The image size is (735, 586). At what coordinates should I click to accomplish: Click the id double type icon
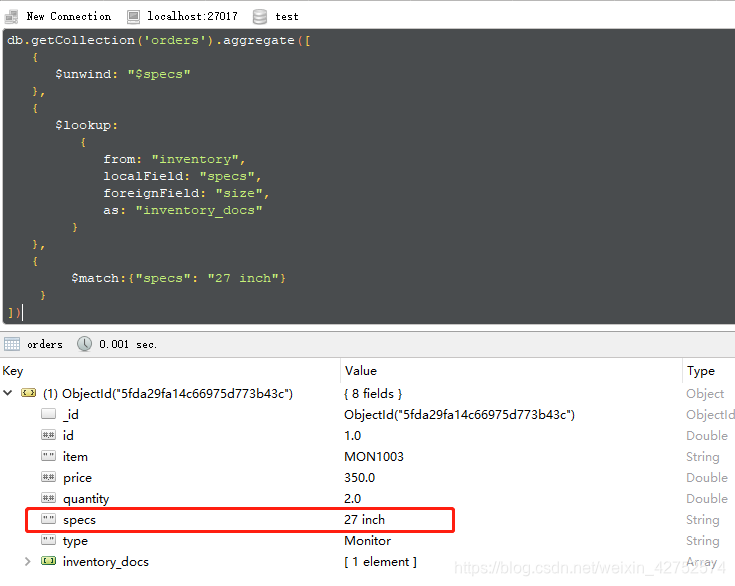click(x=48, y=435)
